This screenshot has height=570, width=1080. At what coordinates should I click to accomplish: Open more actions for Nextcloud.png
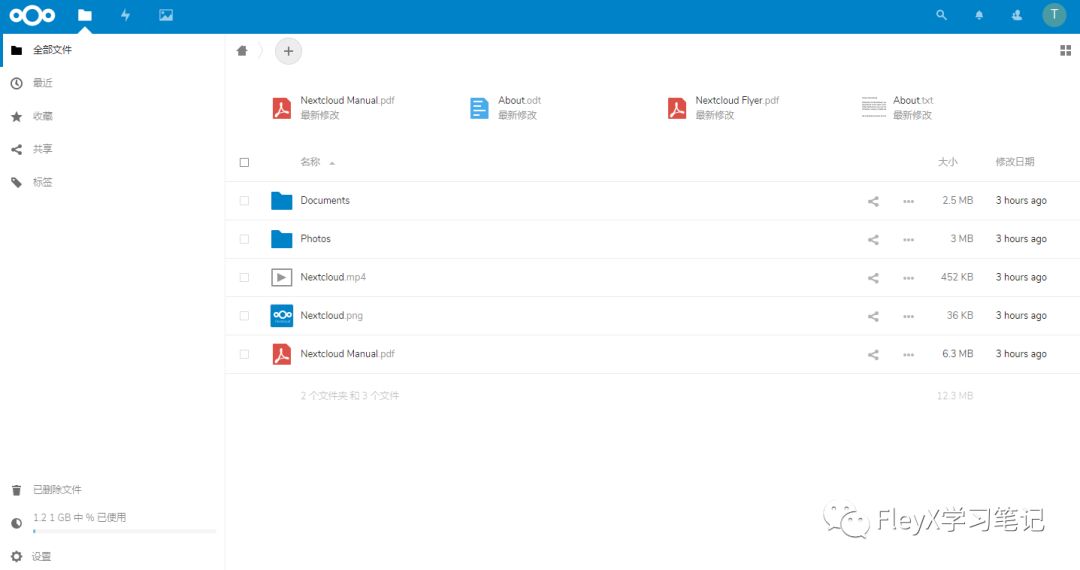(908, 317)
